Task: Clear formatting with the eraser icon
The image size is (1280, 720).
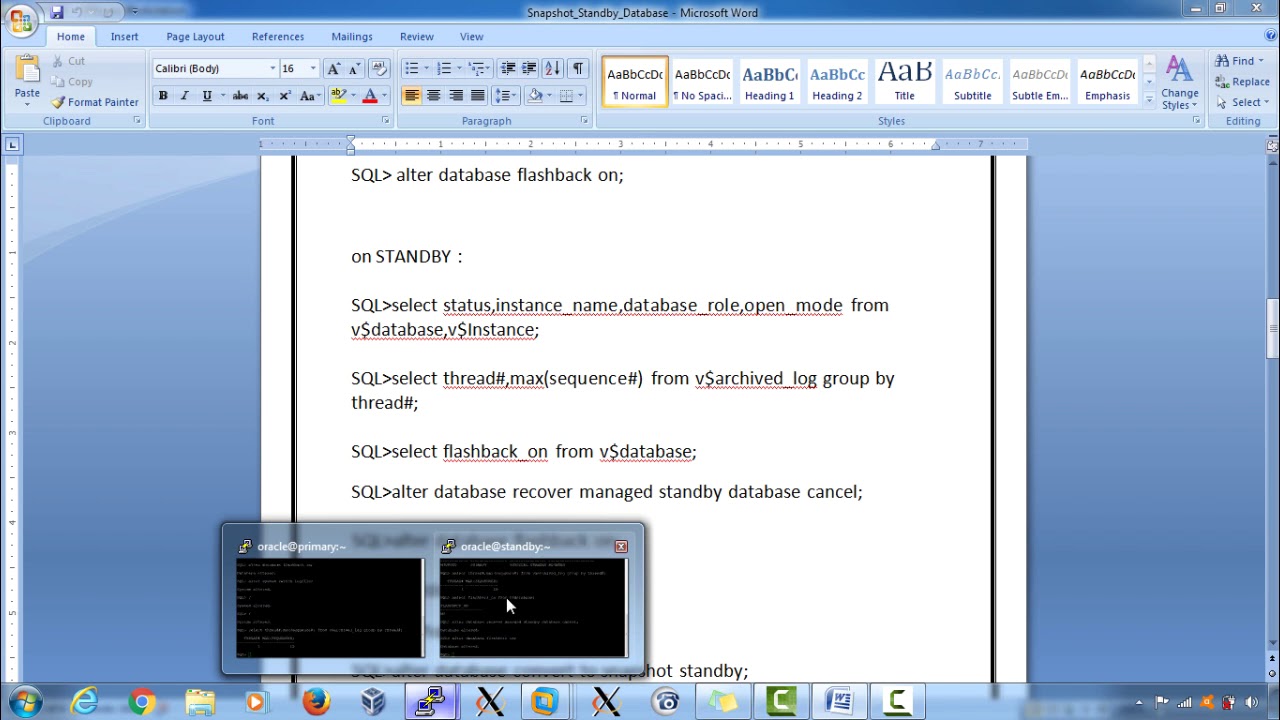Action: click(379, 68)
